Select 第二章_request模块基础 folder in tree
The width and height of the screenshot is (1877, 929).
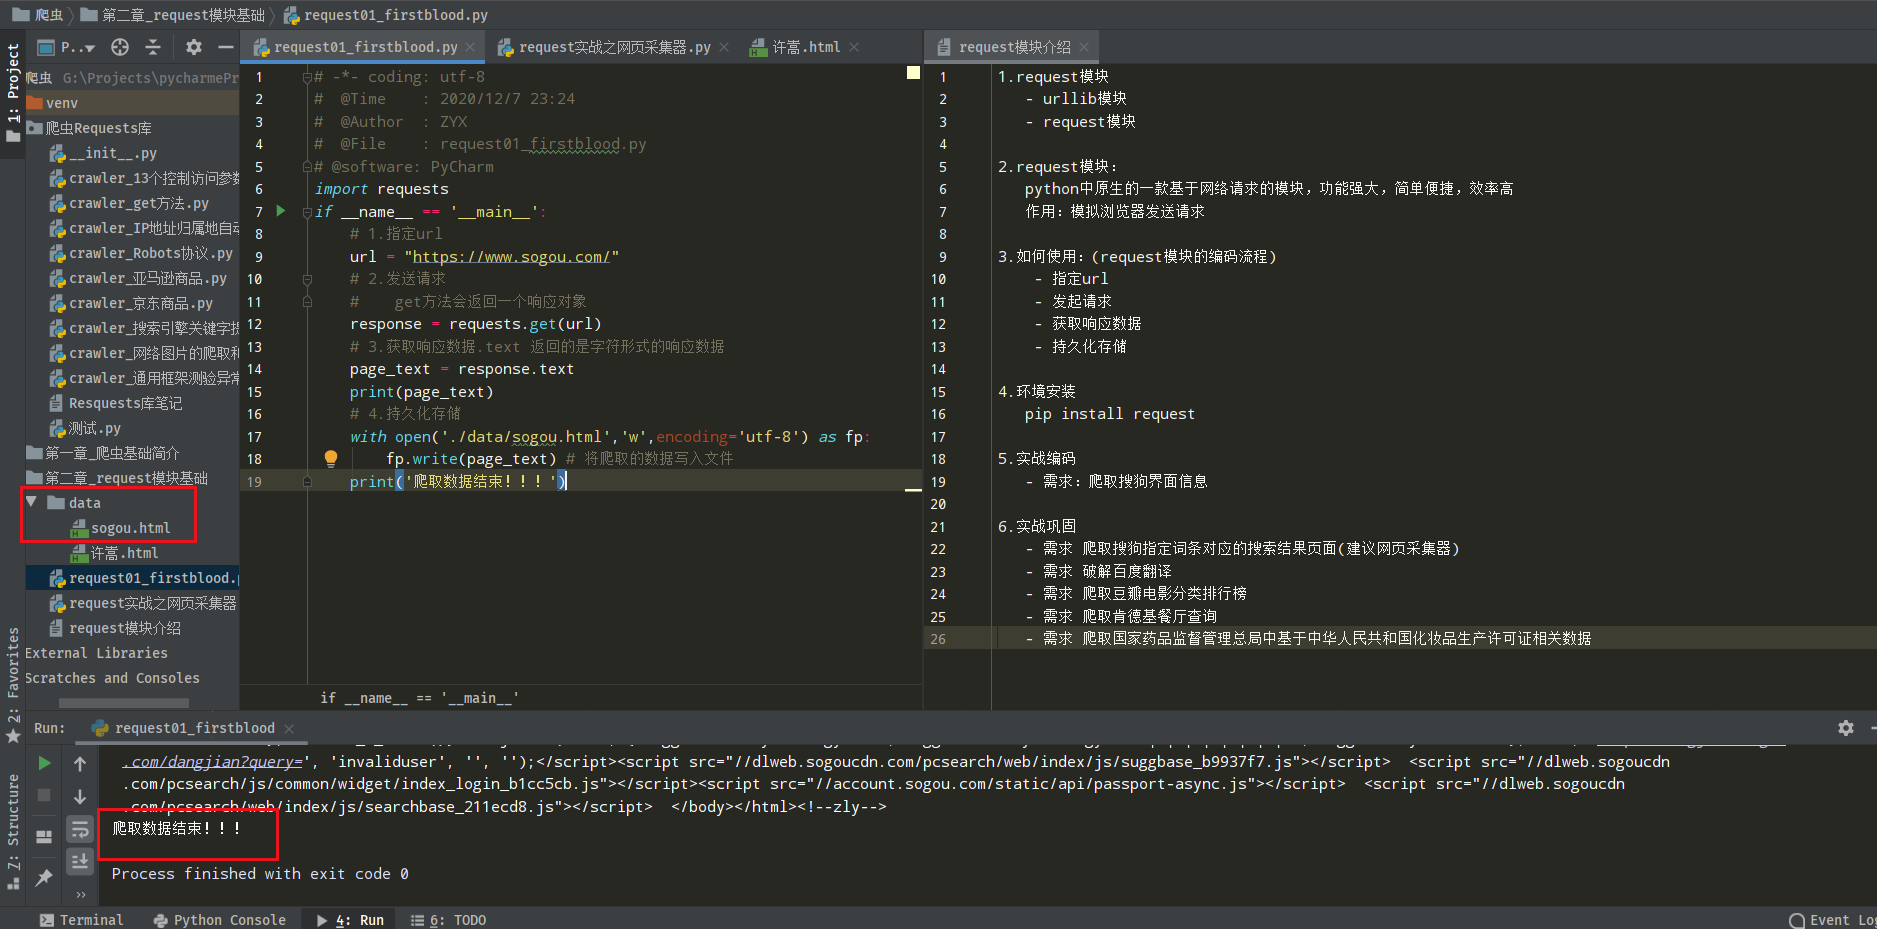point(117,478)
